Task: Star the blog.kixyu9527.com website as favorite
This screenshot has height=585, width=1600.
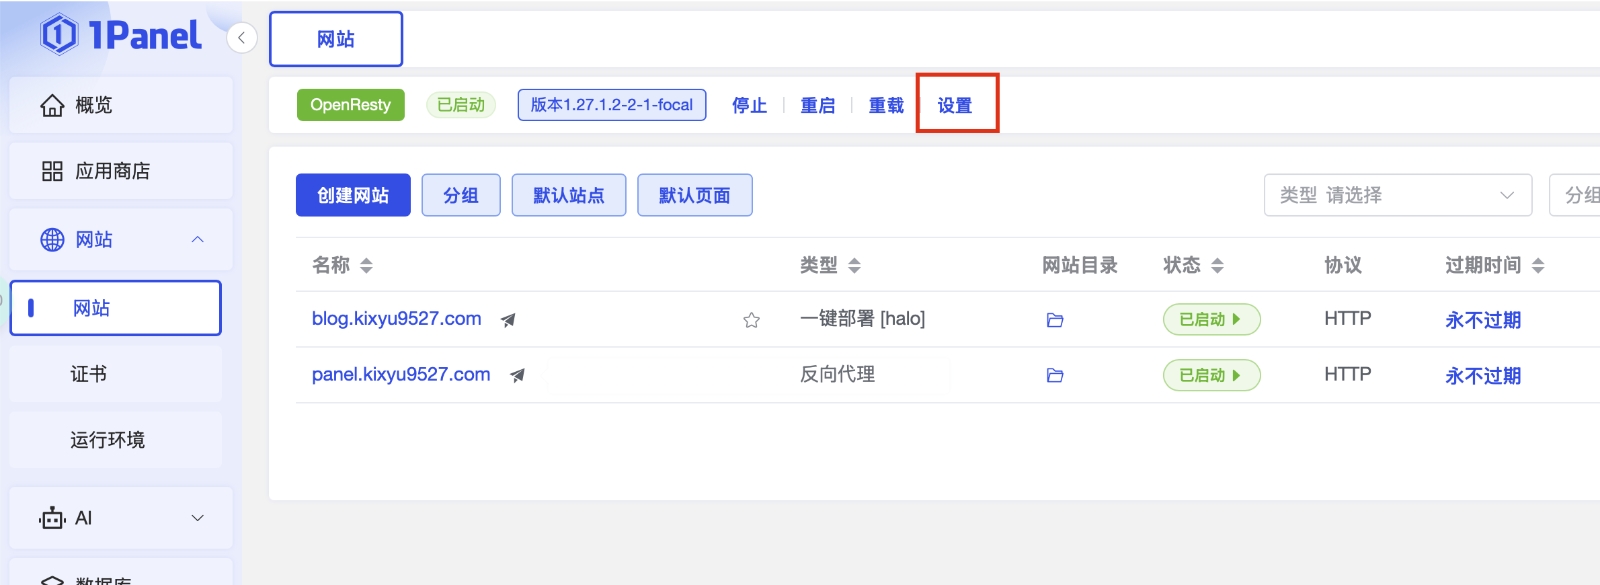Action: tap(751, 320)
